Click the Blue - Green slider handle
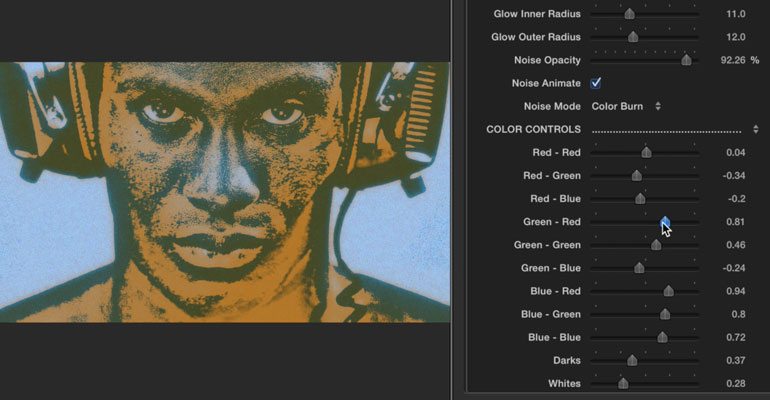 coord(665,314)
